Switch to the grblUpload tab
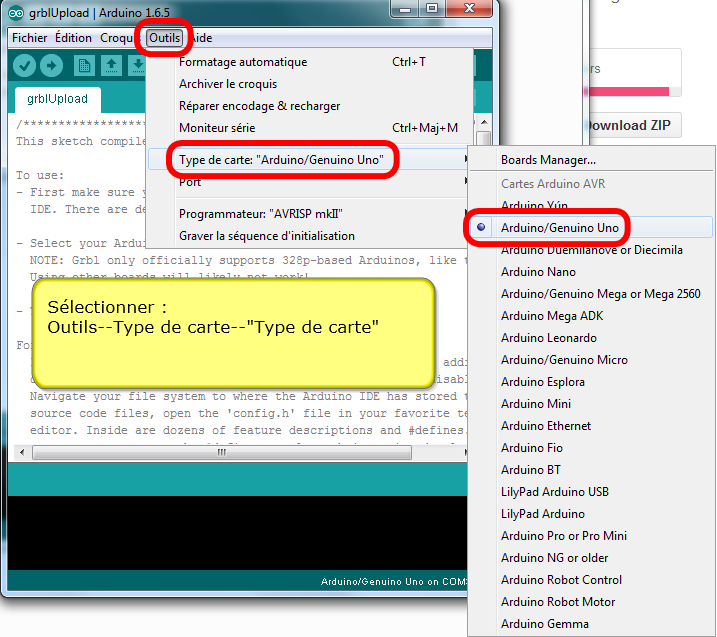 58,99
